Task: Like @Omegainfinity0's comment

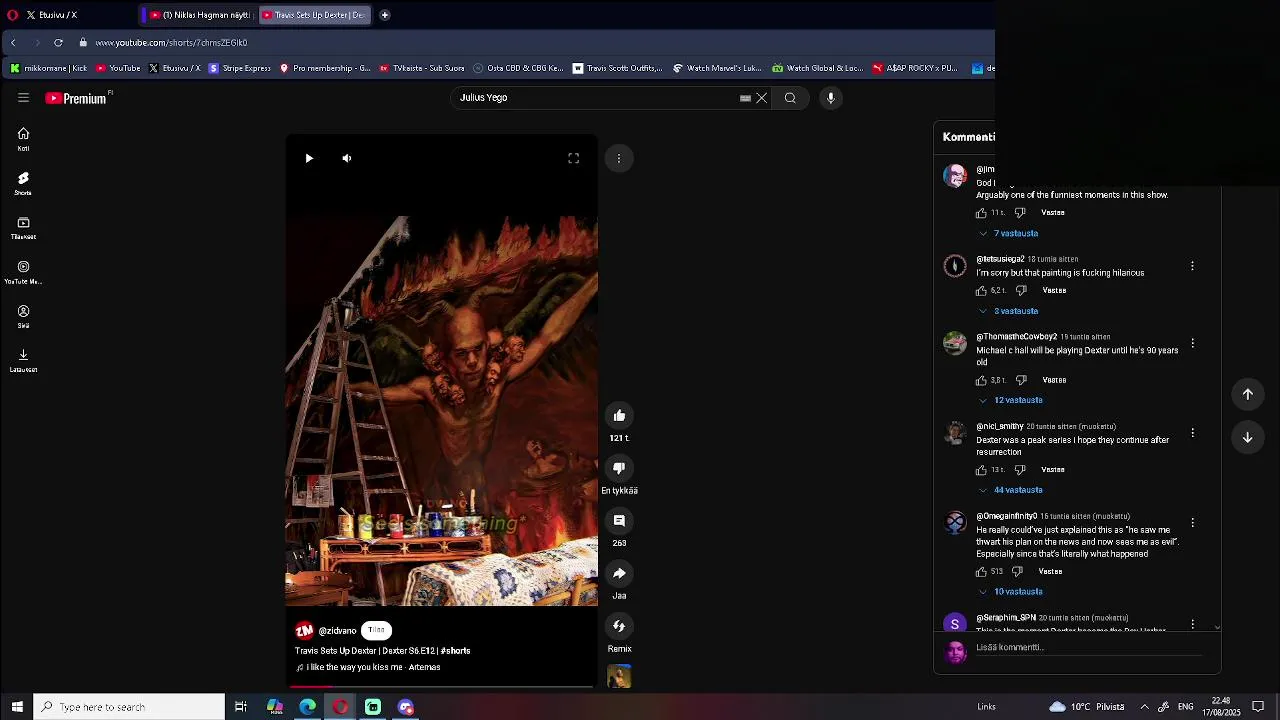Action: pos(981,572)
